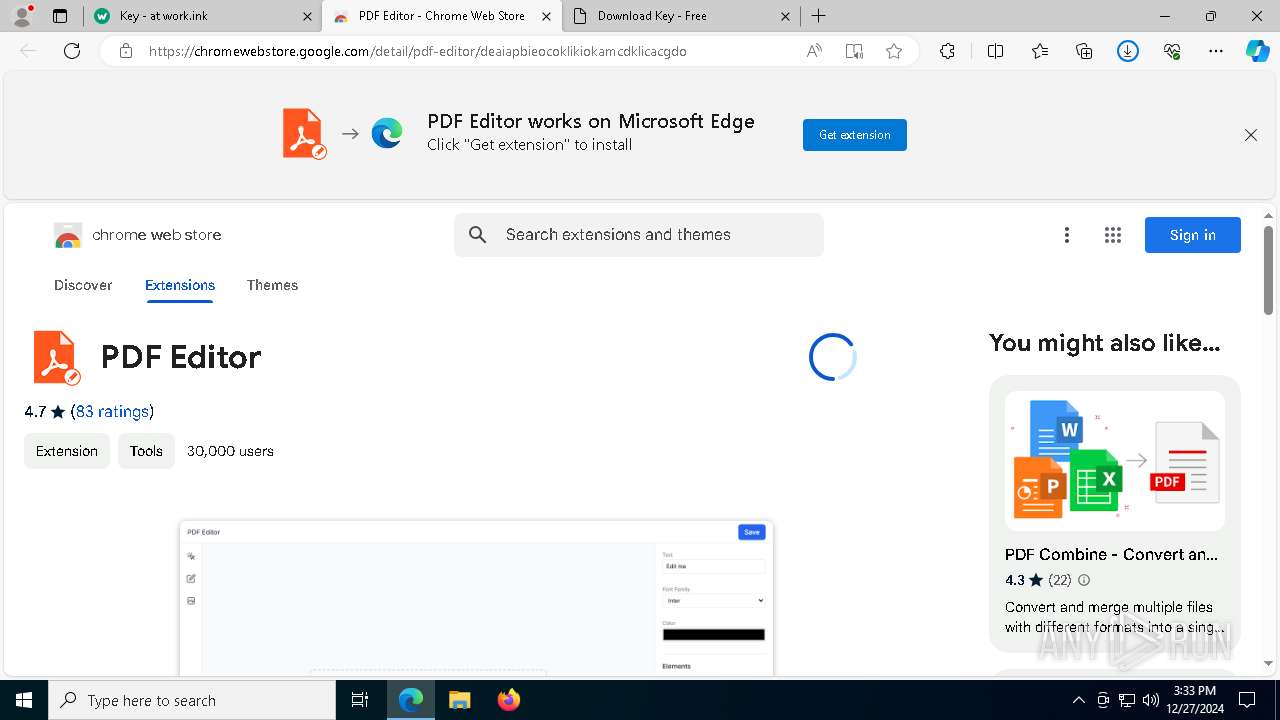The height and width of the screenshot is (720, 1280).
Task: Click the Tools category chip
Action: tap(146, 451)
